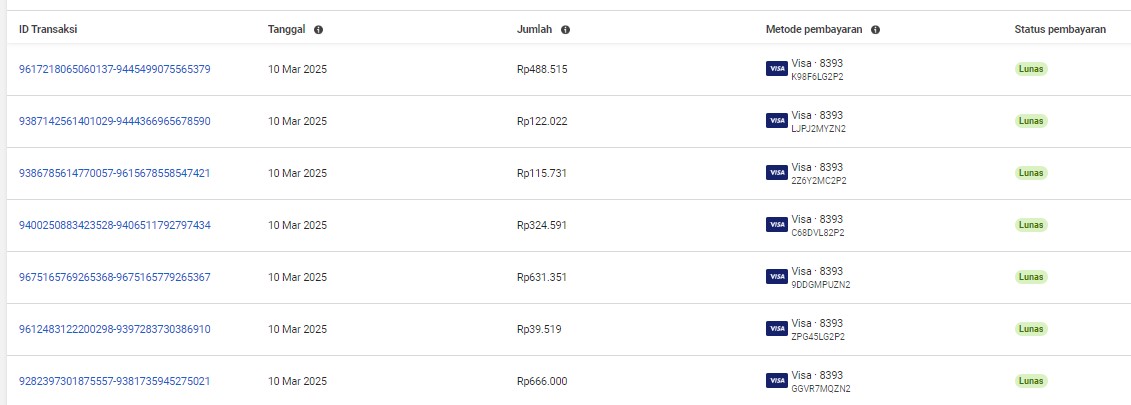
Task: Click Visa card icon for K98F6LG2P2
Action: coord(776,69)
